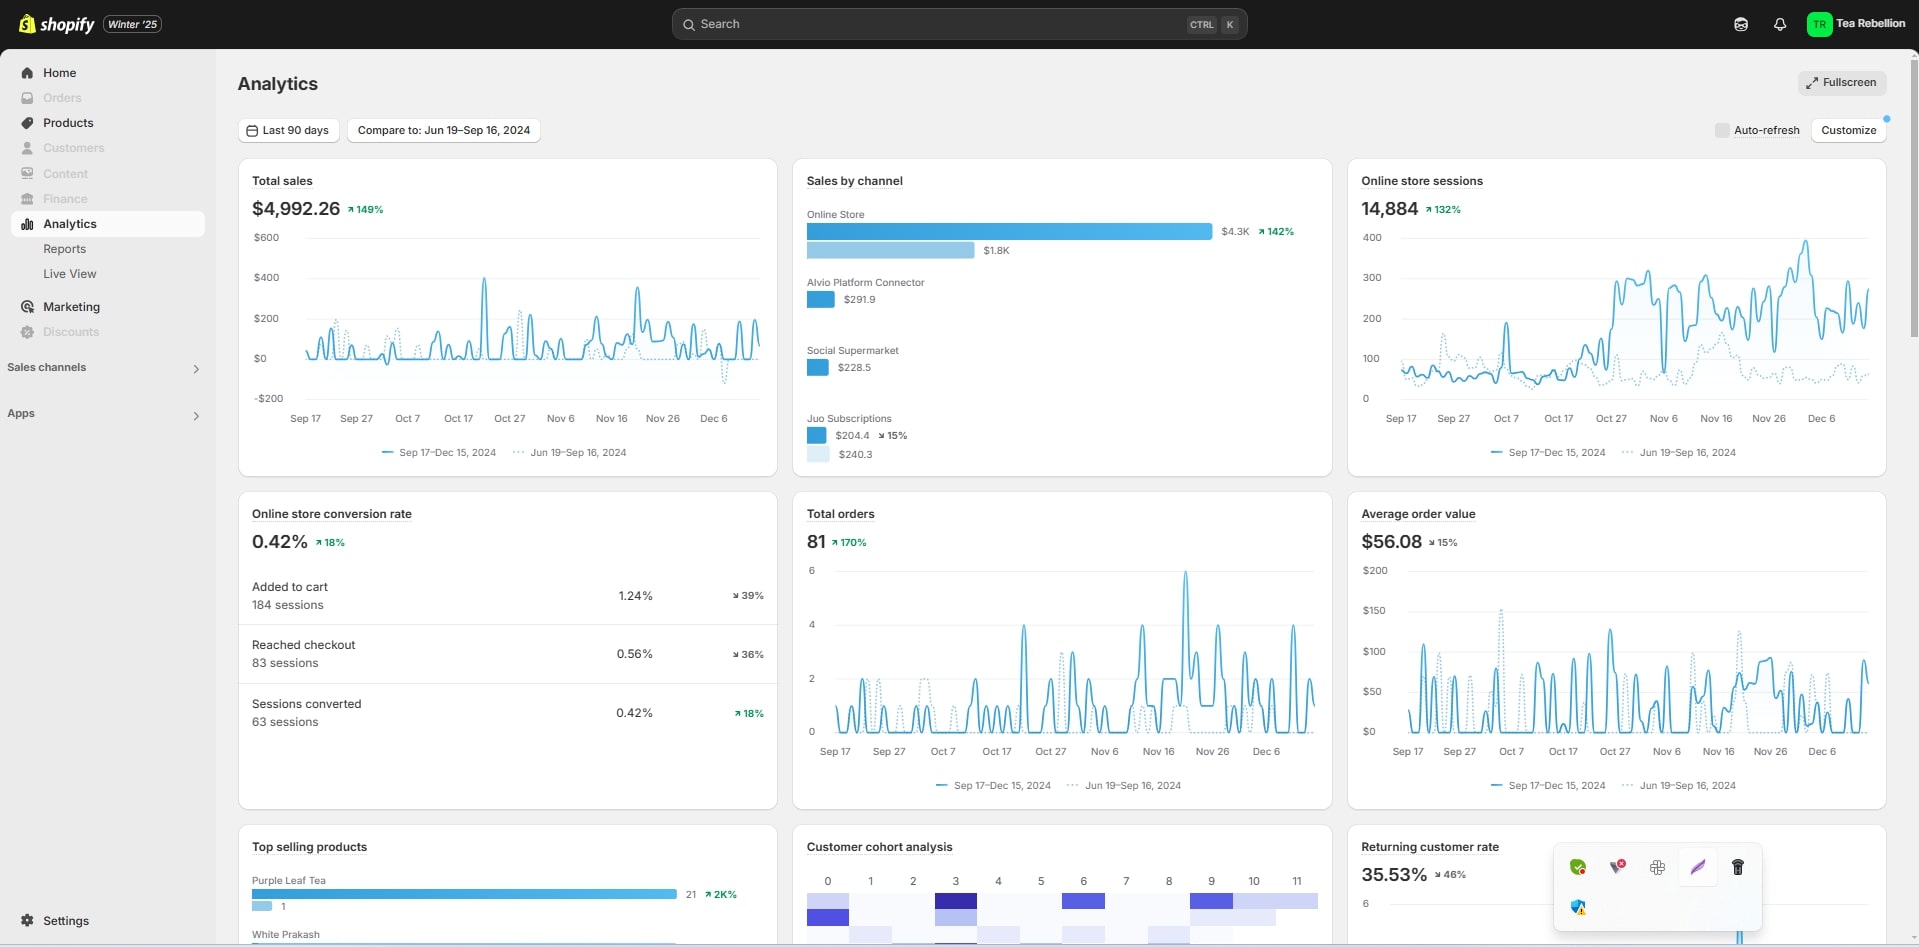
Task: Open the Last 90 days date picker
Action: [x=288, y=130]
